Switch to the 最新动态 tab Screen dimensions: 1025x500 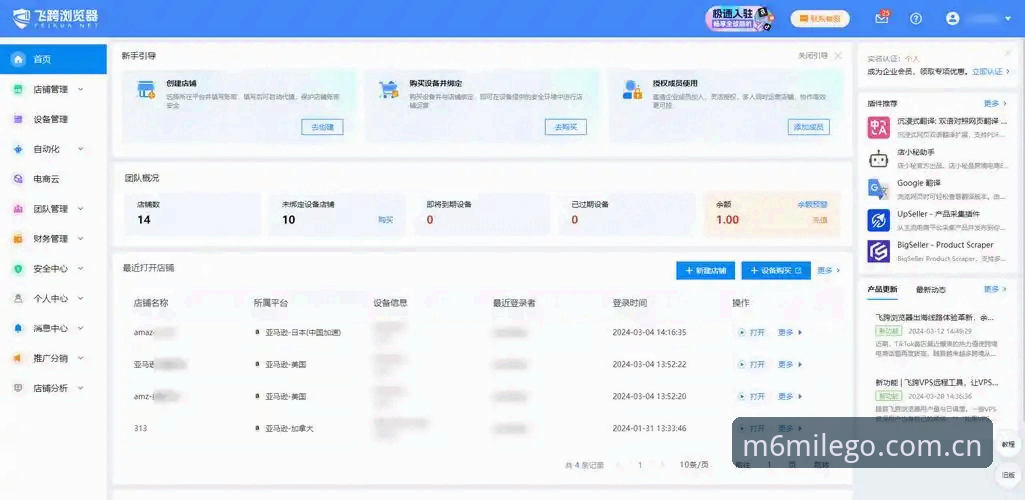coord(930,289)
